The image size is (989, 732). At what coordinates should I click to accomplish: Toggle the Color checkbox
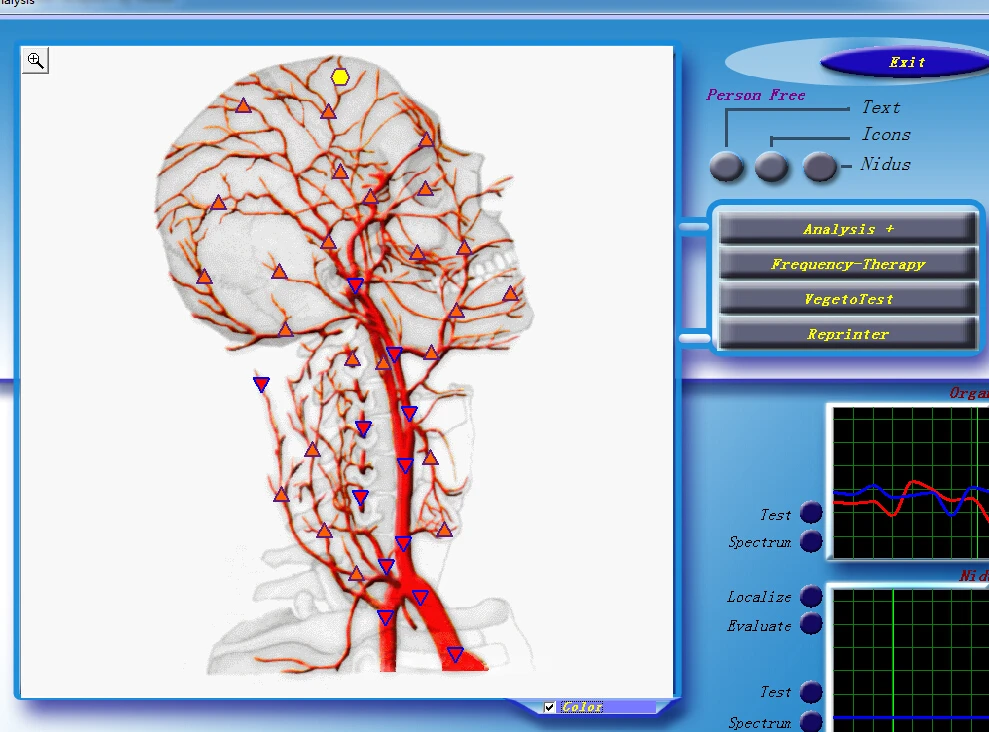(x=549, y=707)
